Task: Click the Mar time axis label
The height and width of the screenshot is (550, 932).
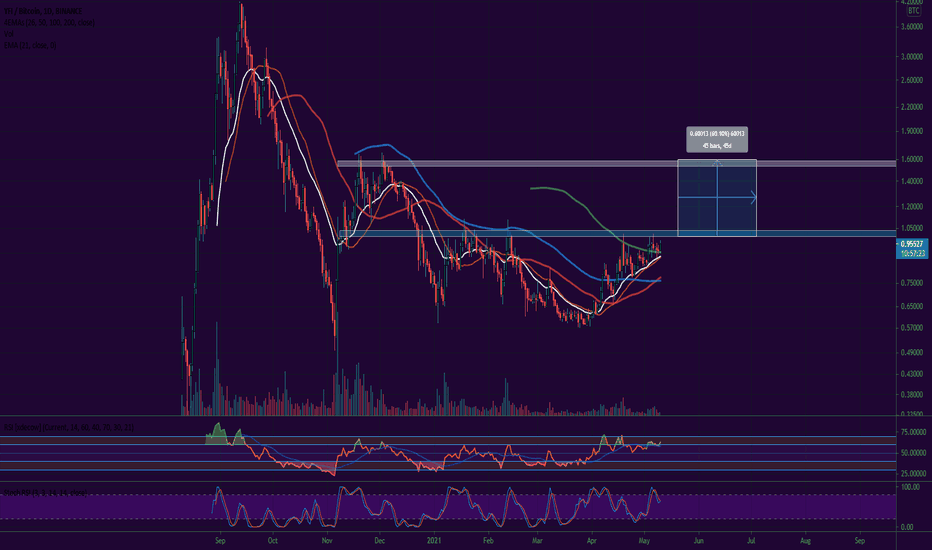Action: 537,541
